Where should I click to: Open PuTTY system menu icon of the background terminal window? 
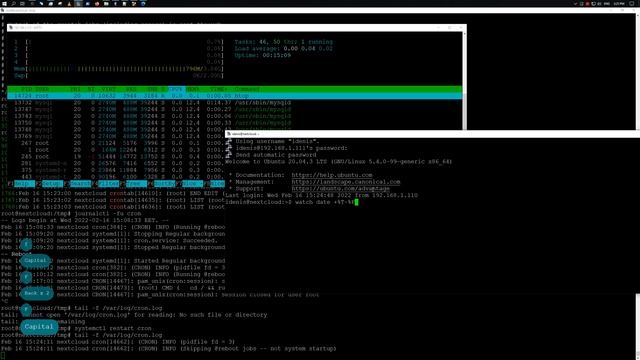point(3,10)
